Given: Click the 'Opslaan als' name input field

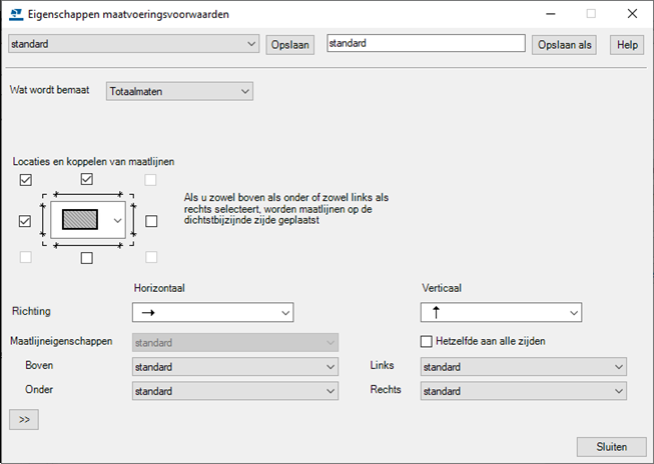Looking at the screenshot, I should click(426, 44).
